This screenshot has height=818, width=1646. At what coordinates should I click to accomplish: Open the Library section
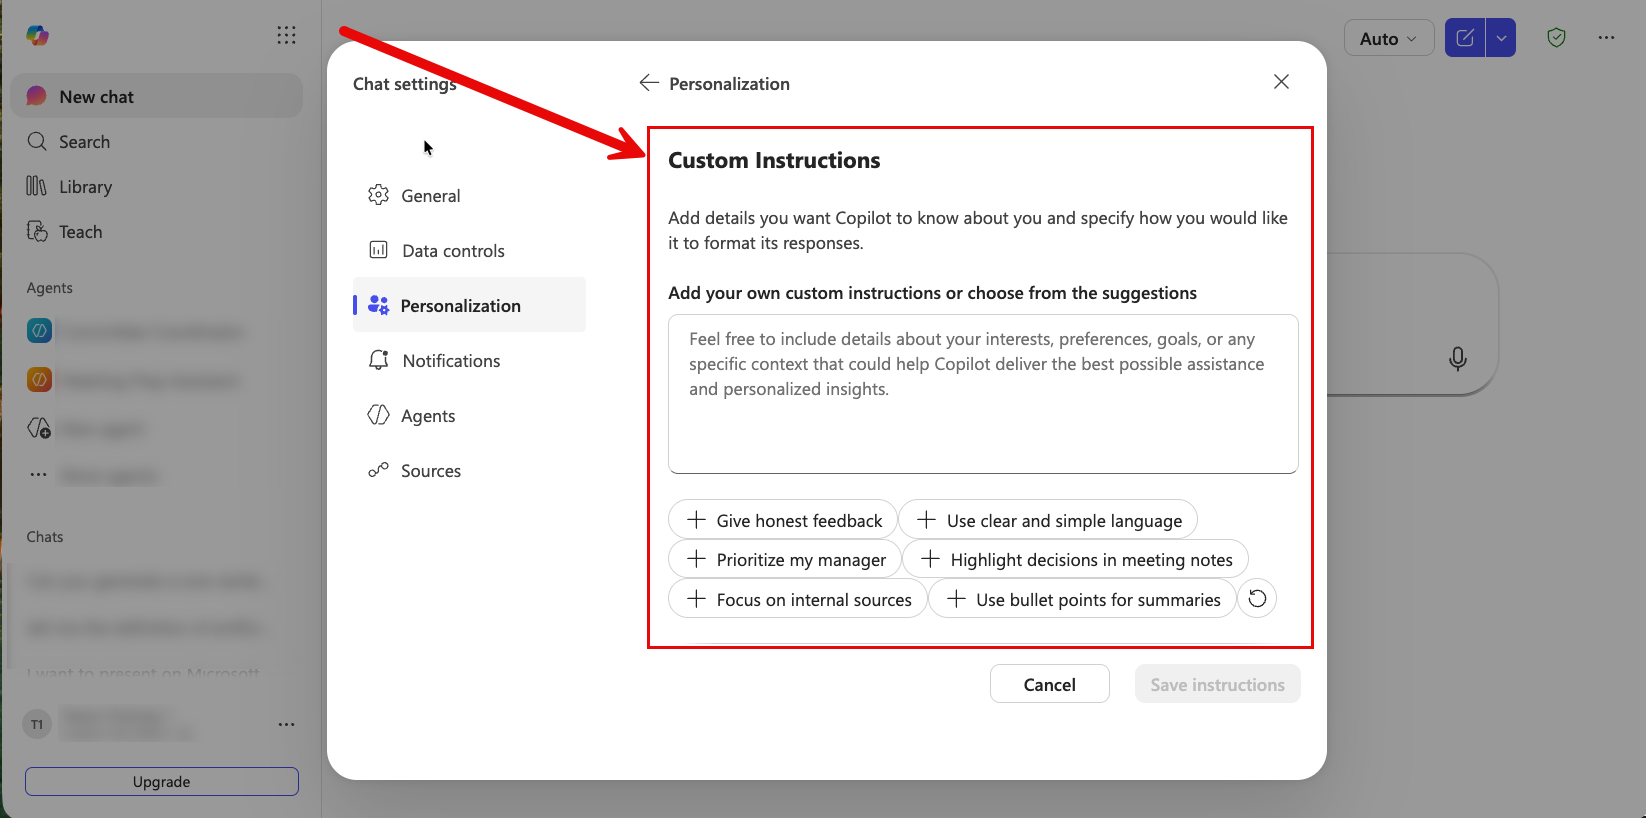[x=156, y=187]
